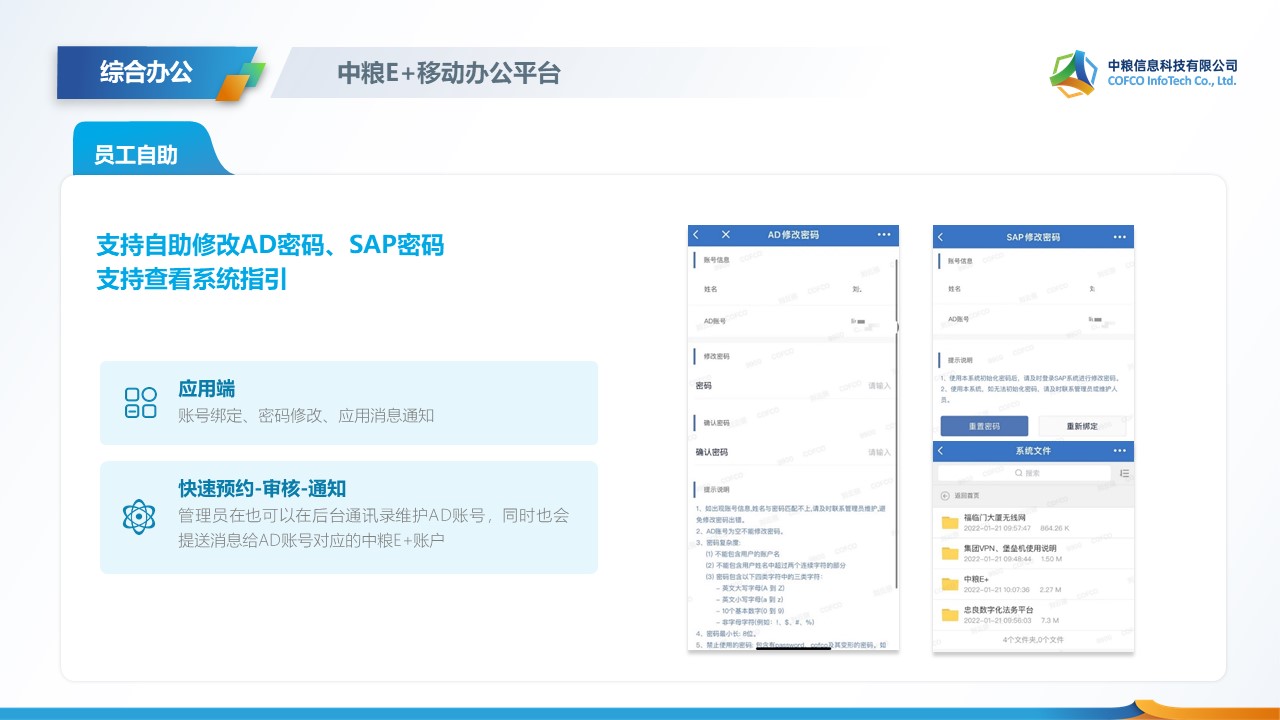This screenshot has height=720, width=1280.
Task: Open 集团VPN、堡垒机使用说明 folder
Action: point(1030,553)
